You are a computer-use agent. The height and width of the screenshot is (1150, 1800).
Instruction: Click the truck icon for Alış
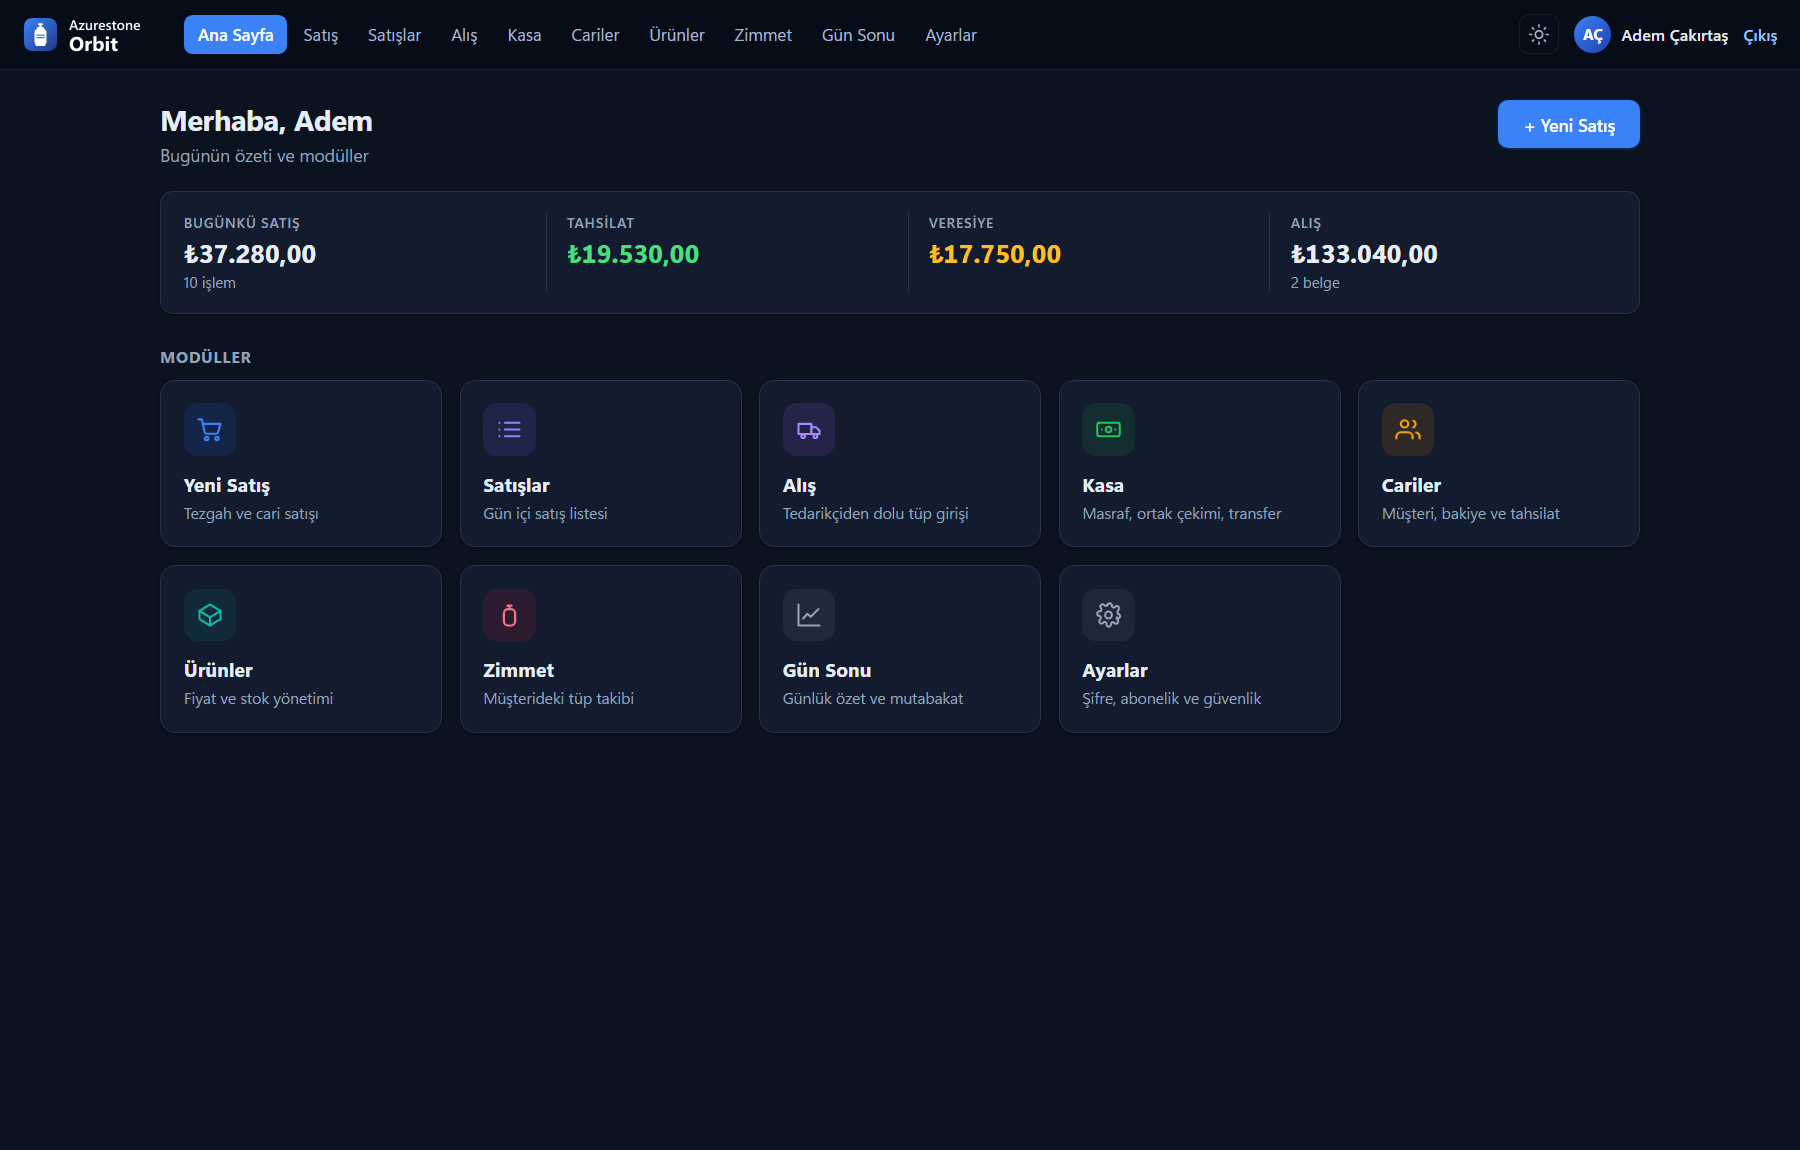[809, 430]
